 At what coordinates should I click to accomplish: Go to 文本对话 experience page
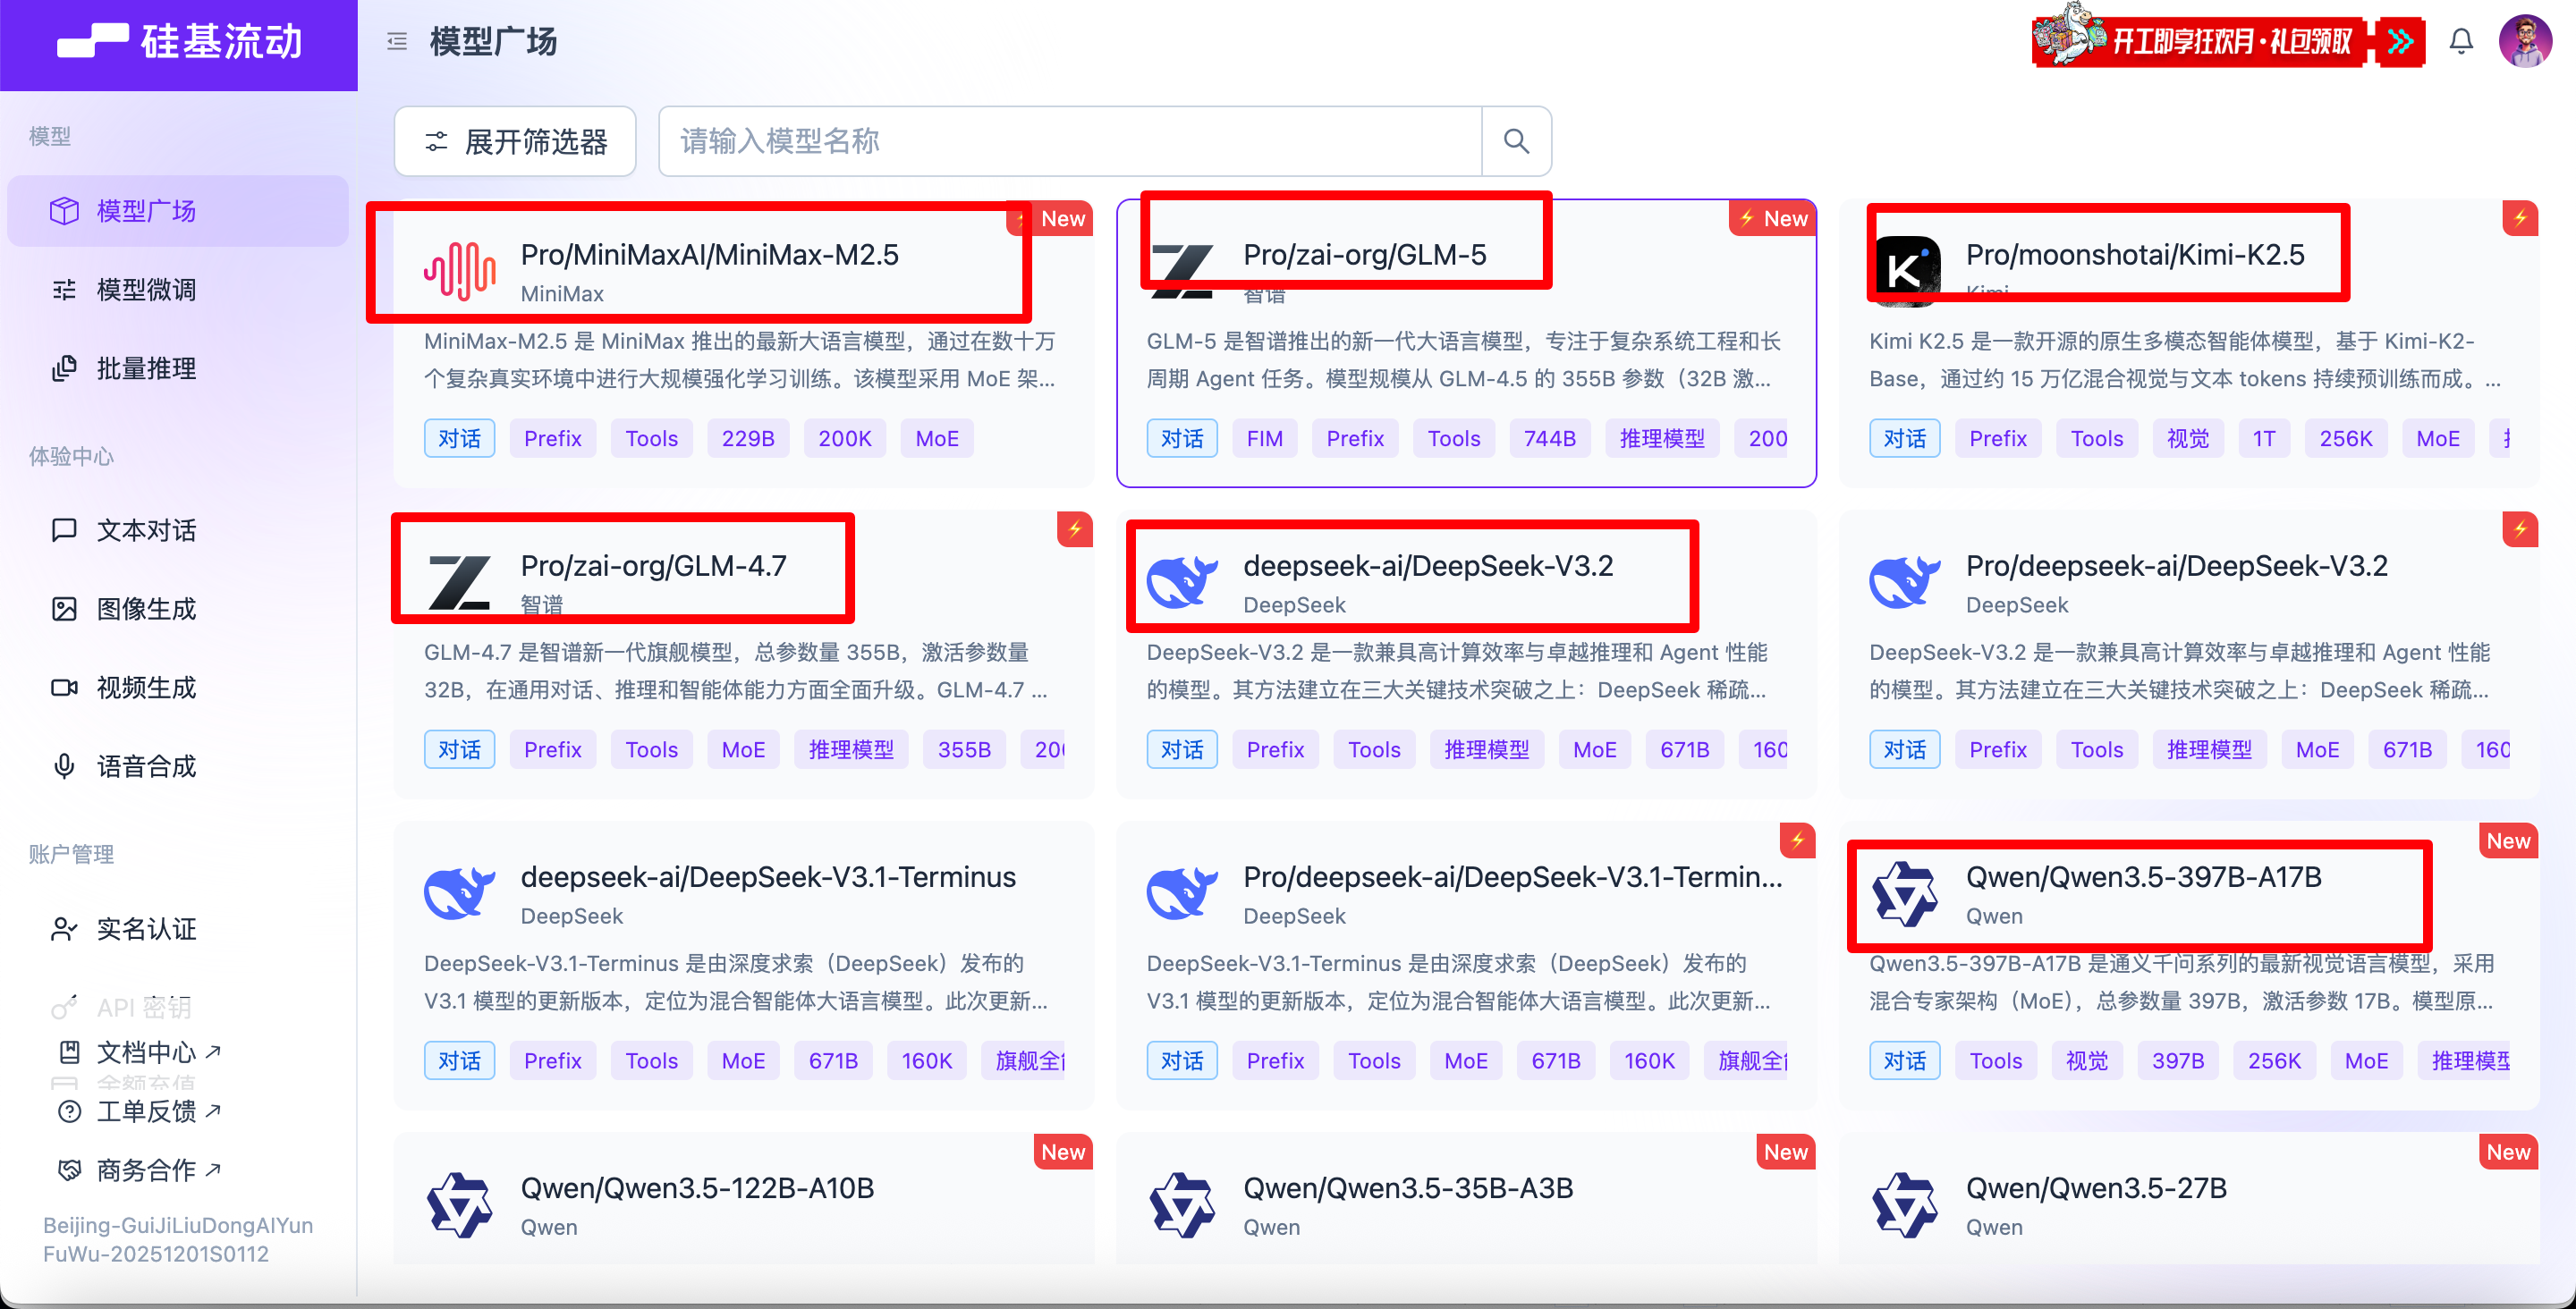pos(146,530)
